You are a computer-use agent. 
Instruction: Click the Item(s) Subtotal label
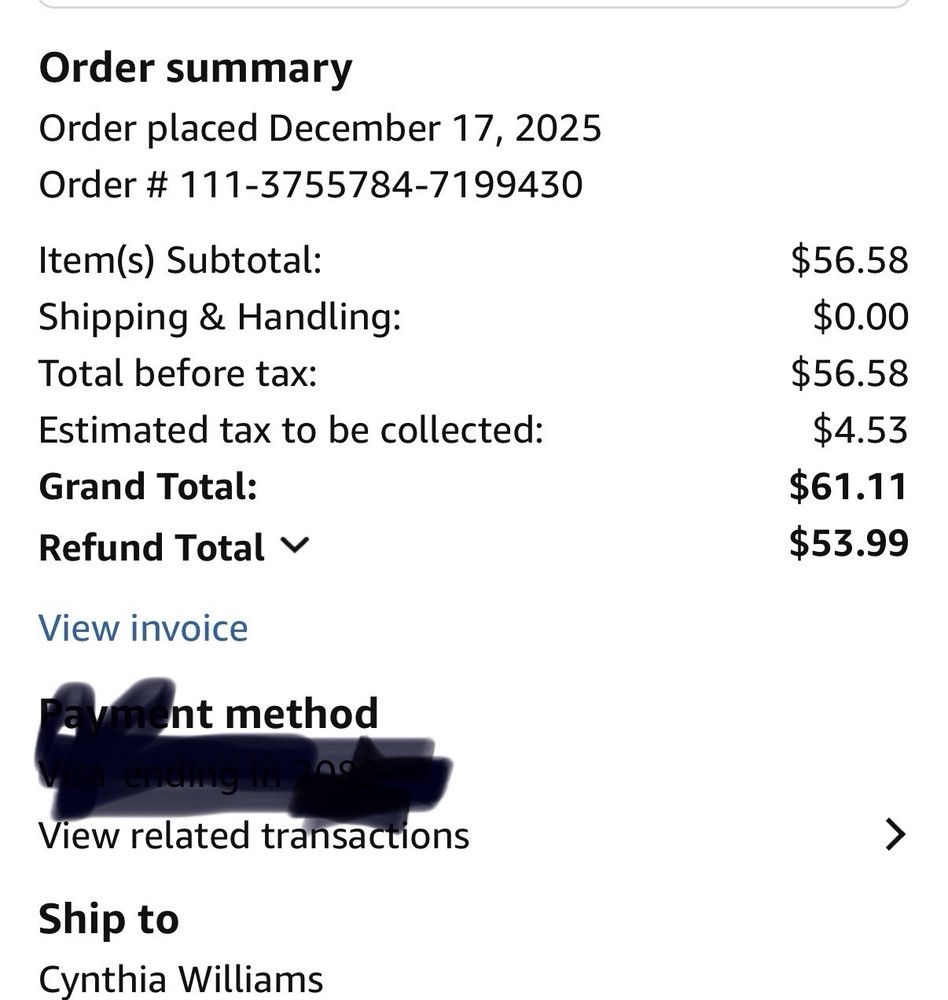coord(180,260)
